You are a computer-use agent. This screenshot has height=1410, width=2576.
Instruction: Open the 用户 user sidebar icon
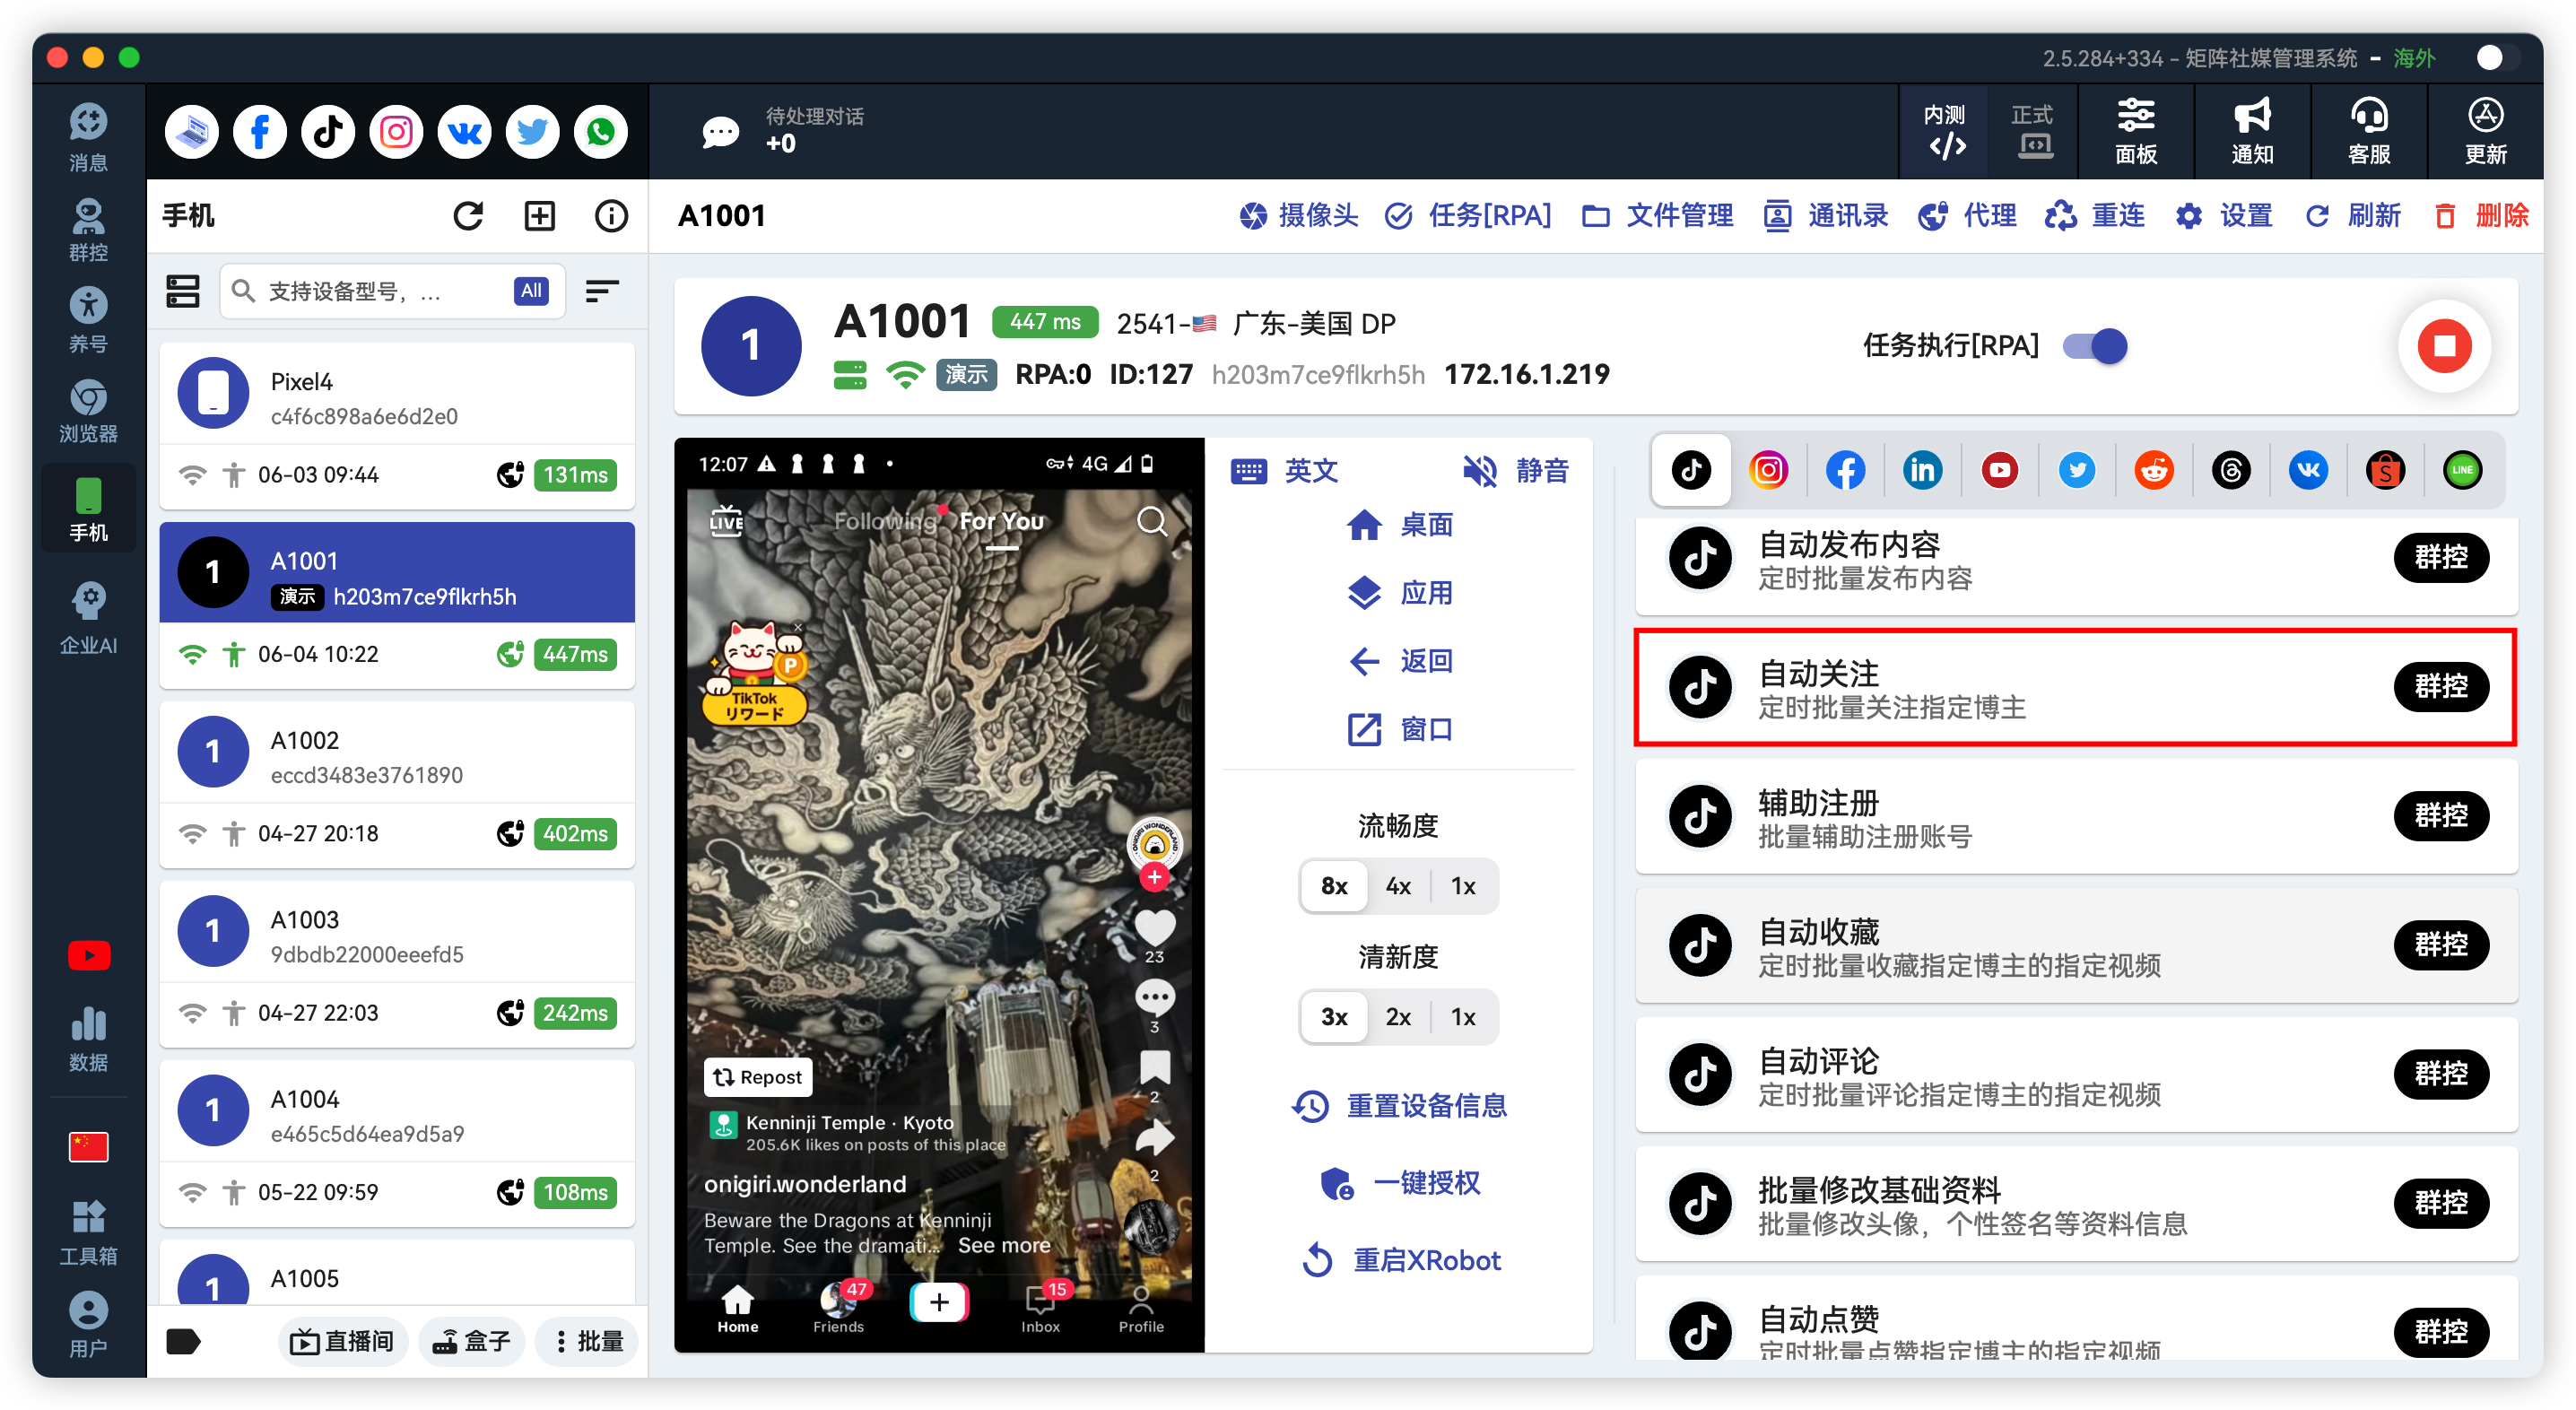[88, 1324]
